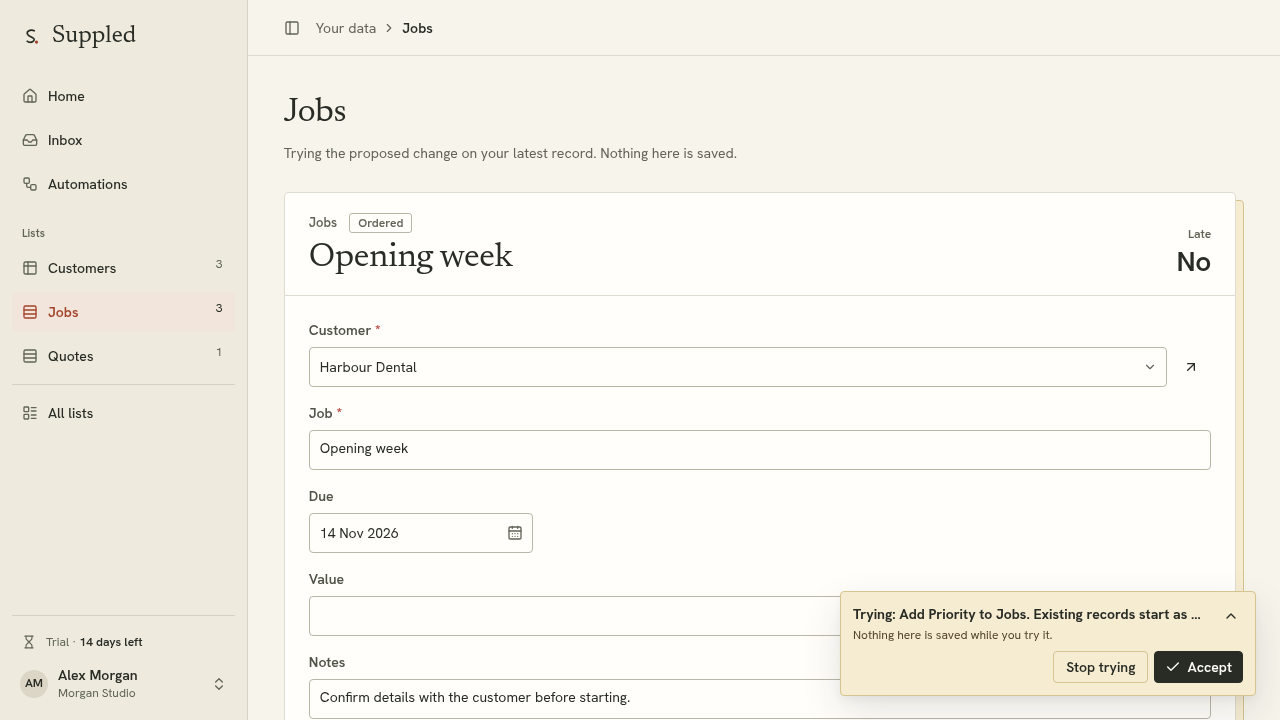
Task: Select the Jobs list in sidebar
Action: tap(123, 312)
